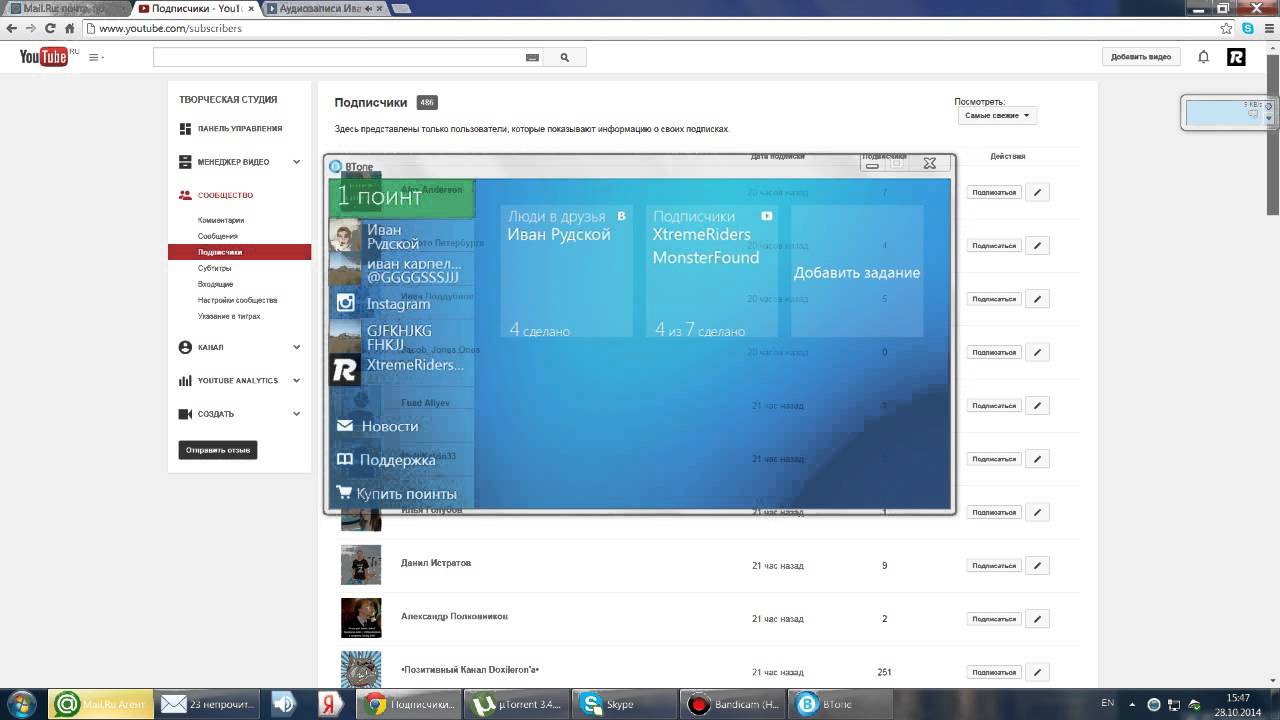Open the Chrome menu button
This screenshot has height=720, width=1280.
pos(1267,28)
